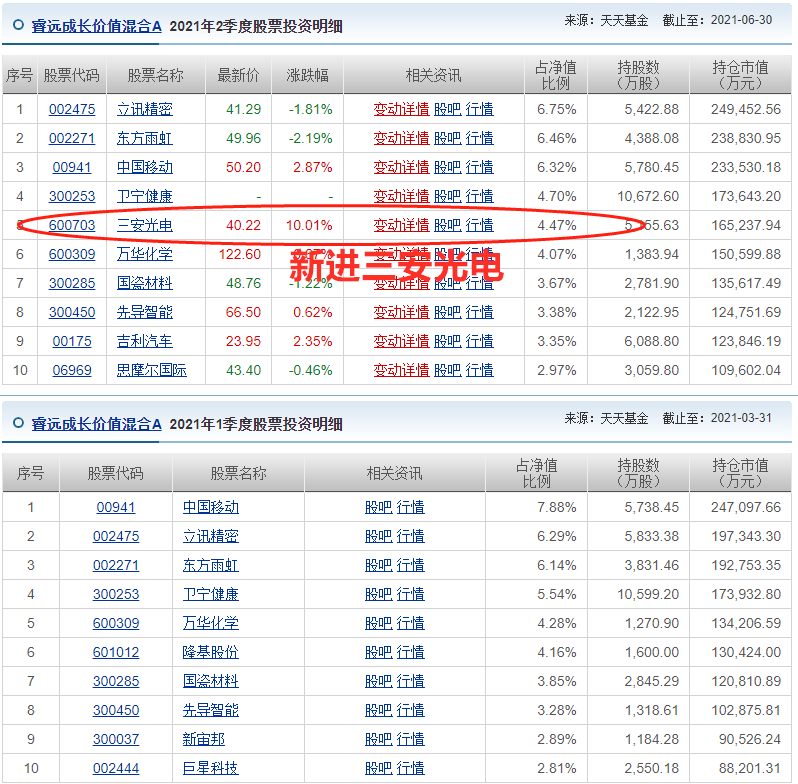Click the circle icon beside the Q2 fund title
Image resolution: width=798 pixels, height=784 pixels.
point(18,27)
